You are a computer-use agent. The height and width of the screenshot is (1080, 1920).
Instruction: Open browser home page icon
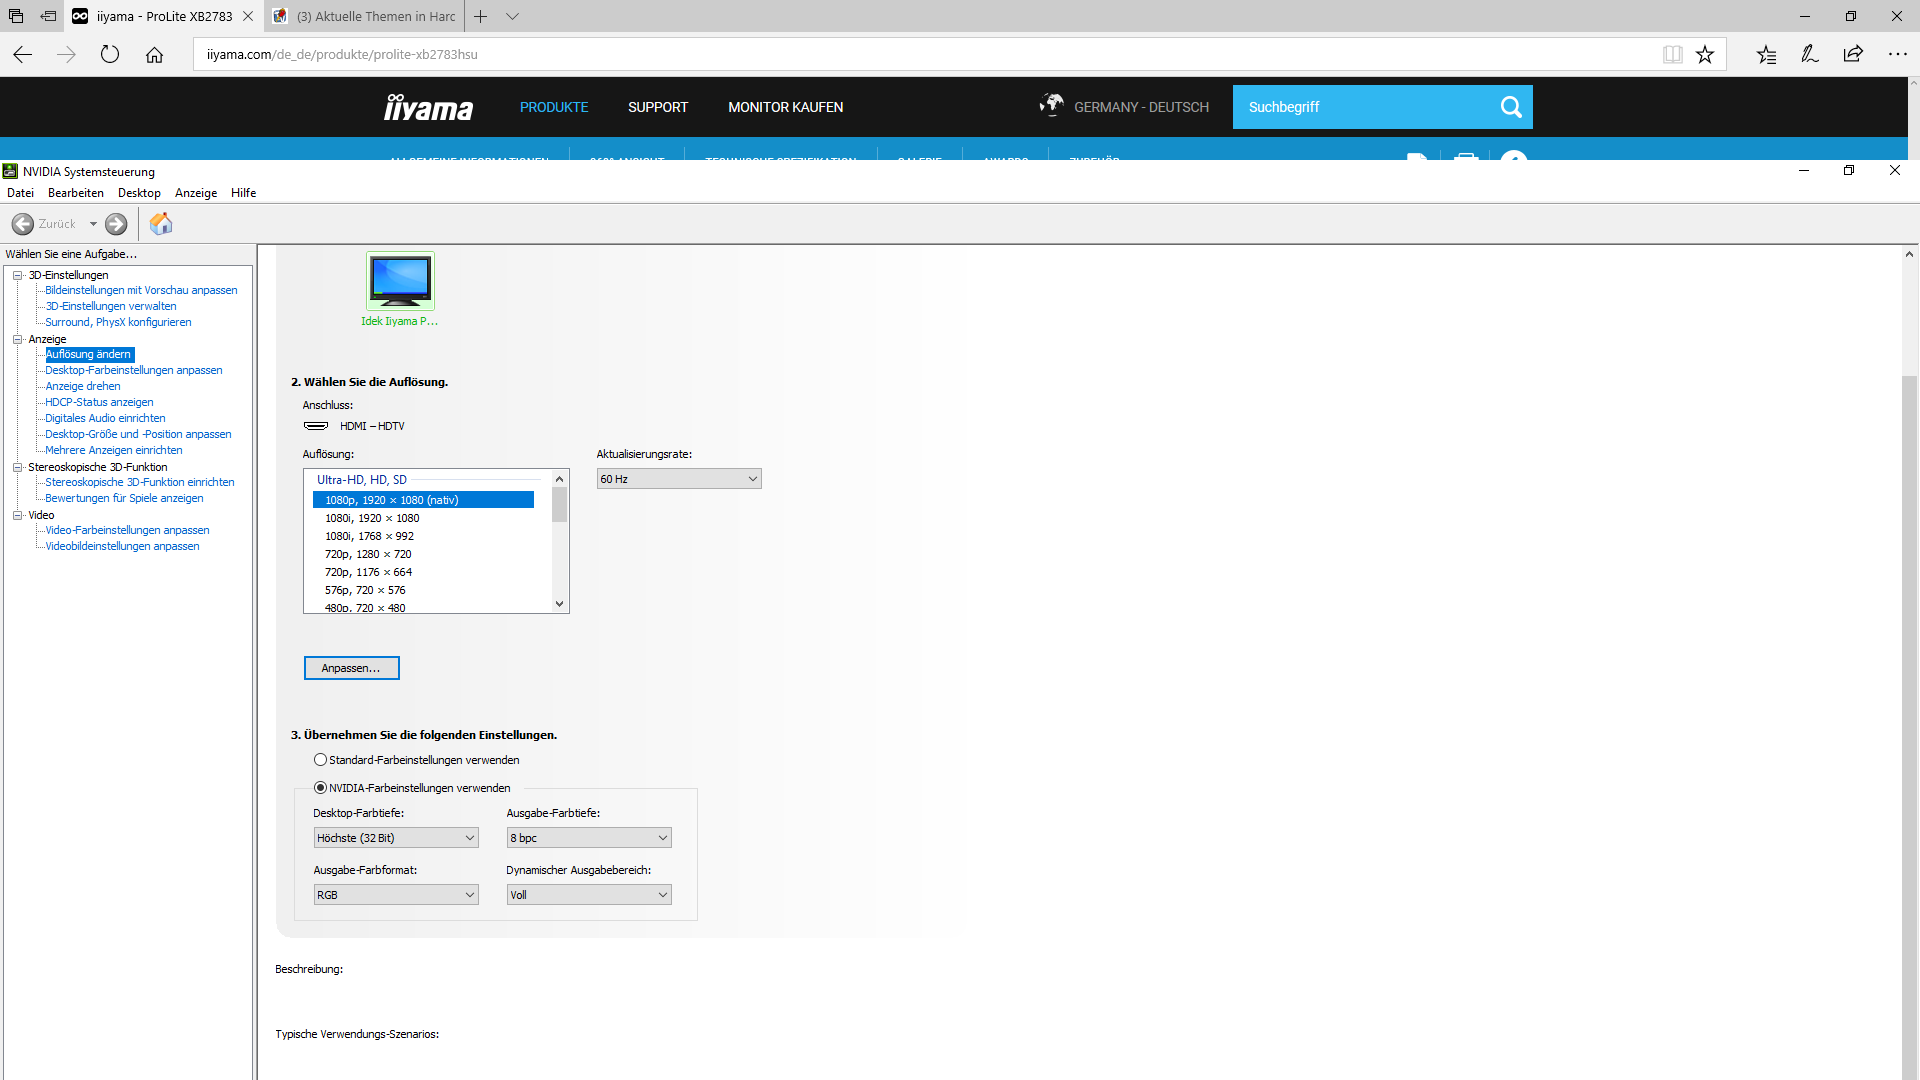point(154,54)
